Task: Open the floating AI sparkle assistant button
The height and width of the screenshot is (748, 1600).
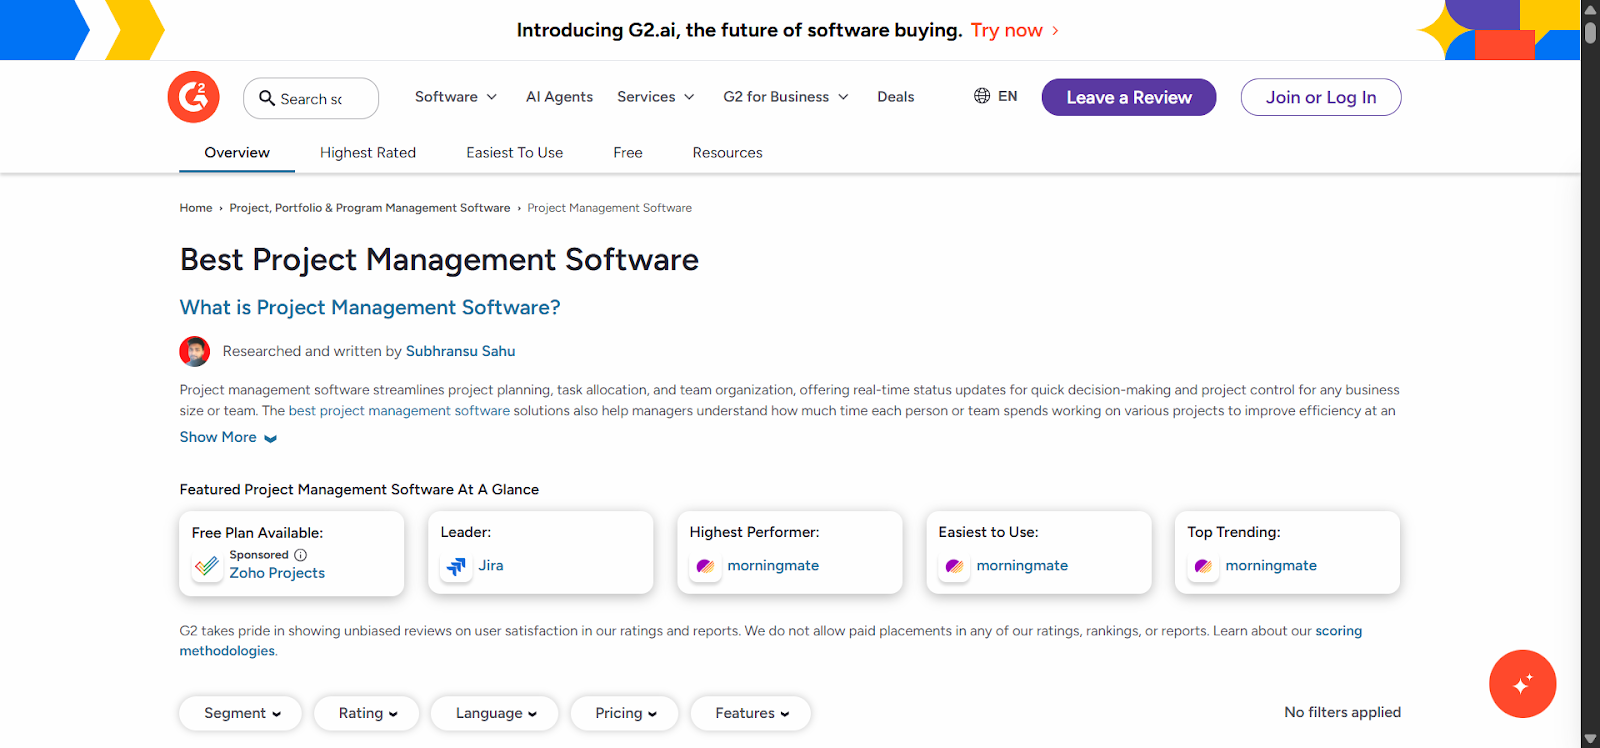Action: point(1522,684)
